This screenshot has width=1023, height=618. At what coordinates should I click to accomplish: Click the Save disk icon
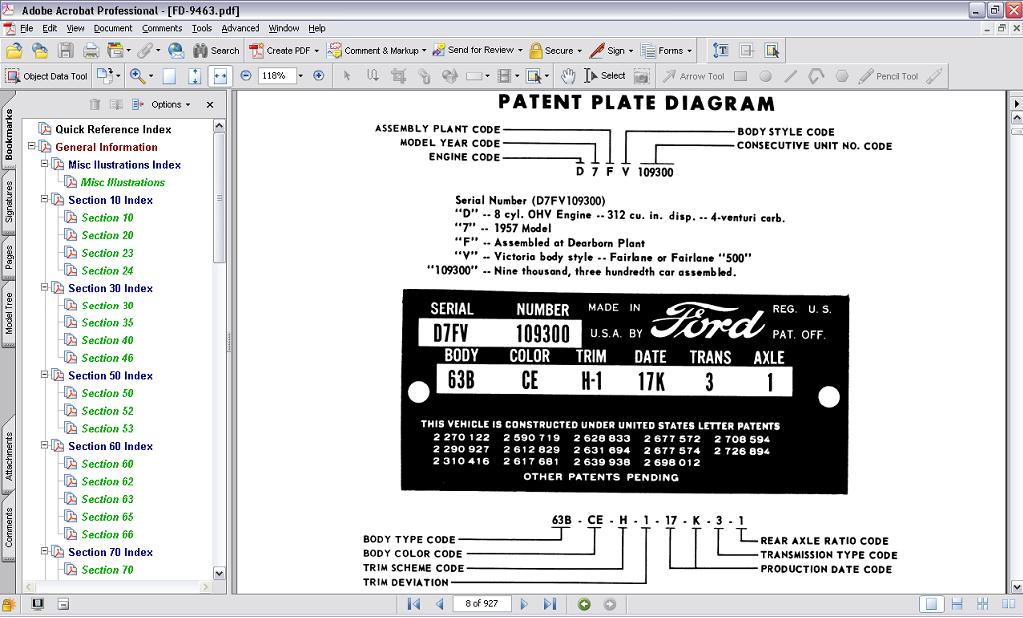tap(66, 50)
